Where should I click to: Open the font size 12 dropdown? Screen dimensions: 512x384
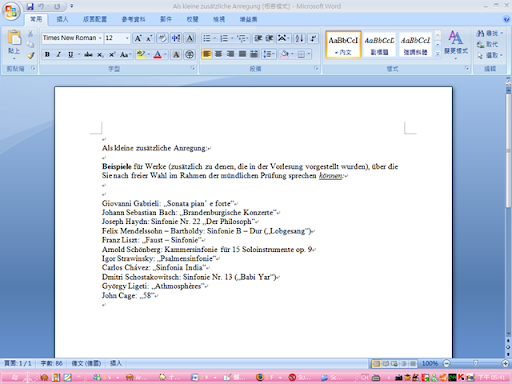(x=127, y=38)
